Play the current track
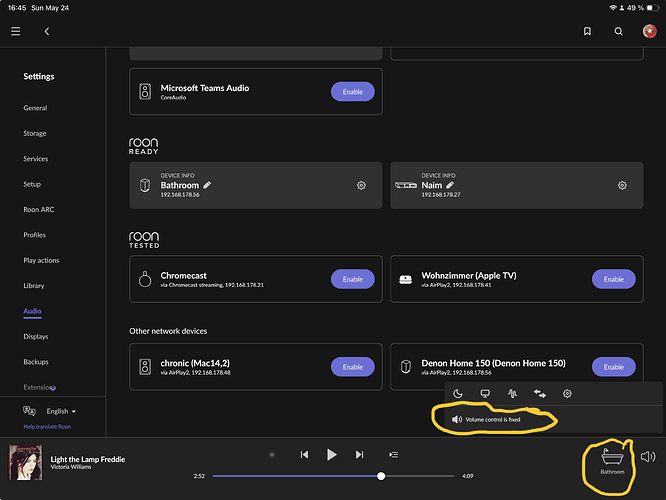This screenshot has width=666, height=500. (332, 455)
